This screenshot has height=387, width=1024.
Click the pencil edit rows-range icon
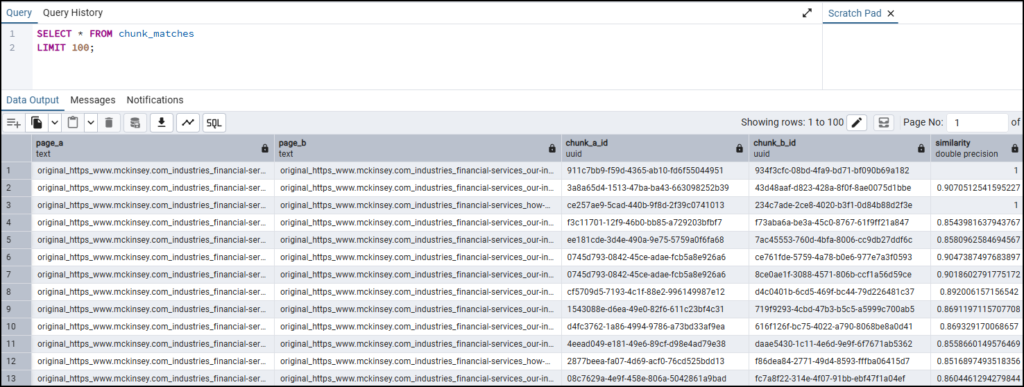857,123
